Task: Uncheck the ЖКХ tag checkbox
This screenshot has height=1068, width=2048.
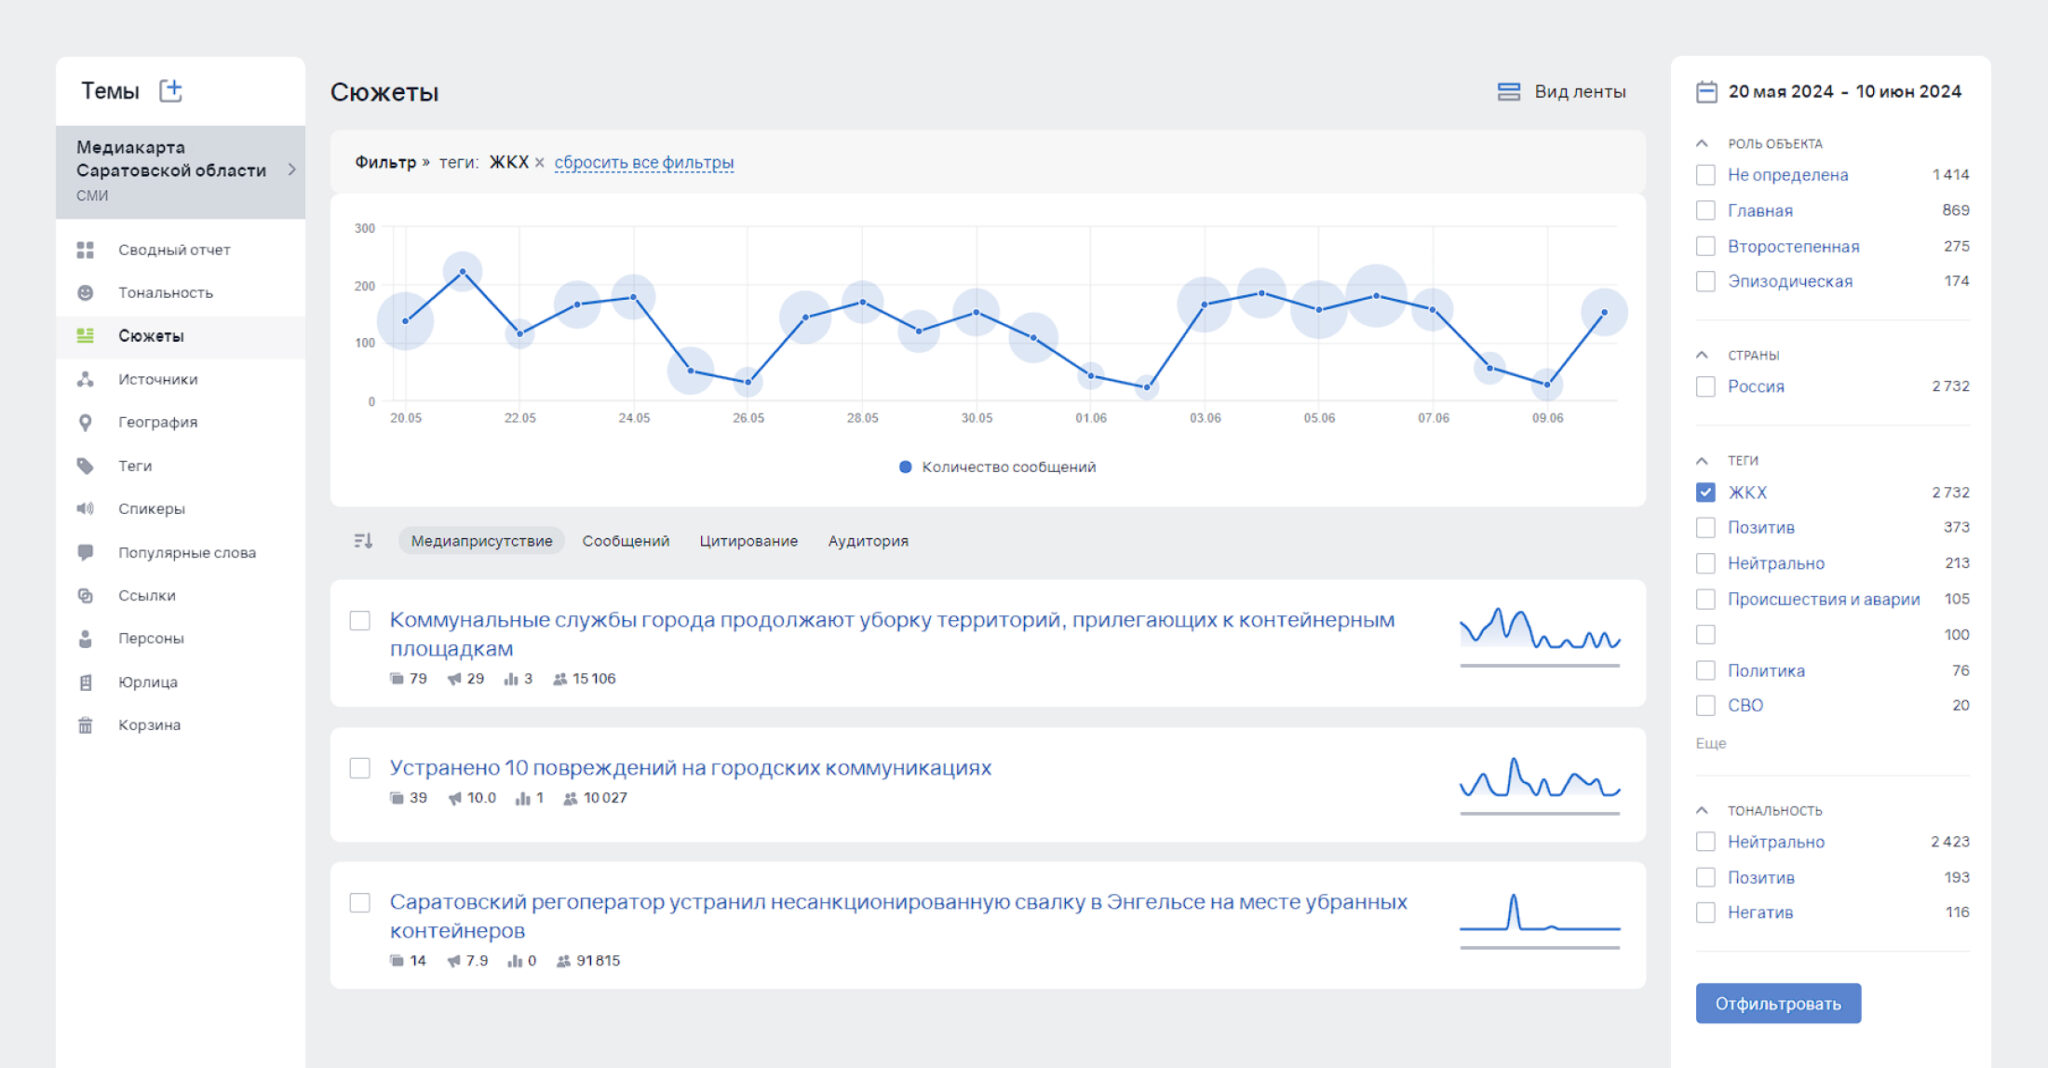Action: point(1706,492)
